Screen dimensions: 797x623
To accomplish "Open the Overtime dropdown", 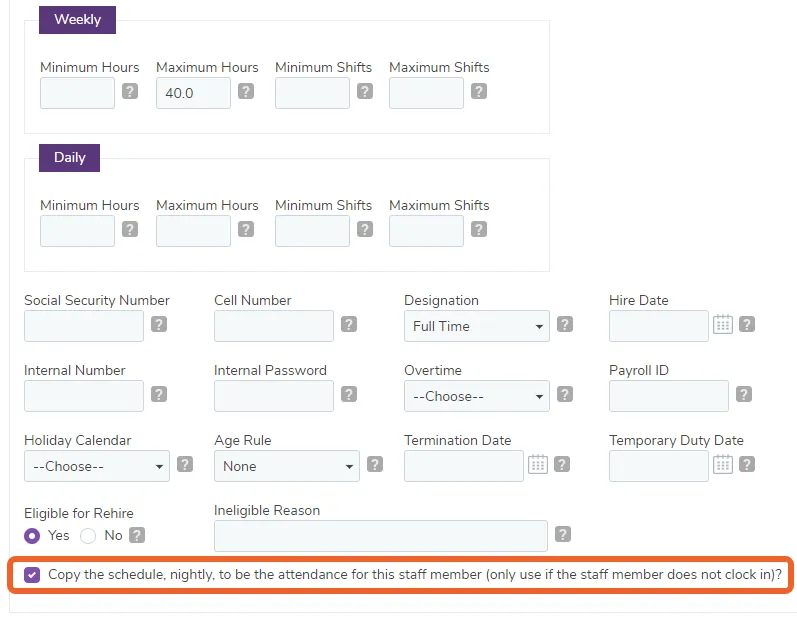I will 477,396.
